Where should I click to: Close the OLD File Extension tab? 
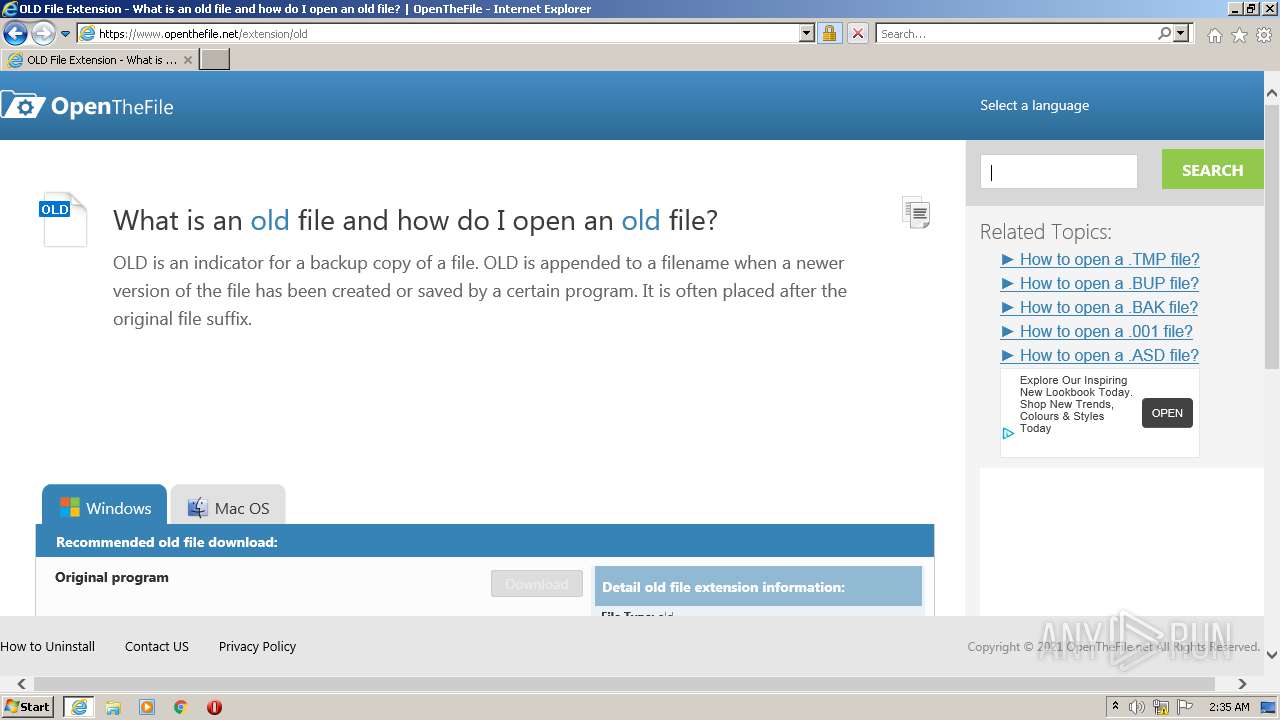coord(187,60)
